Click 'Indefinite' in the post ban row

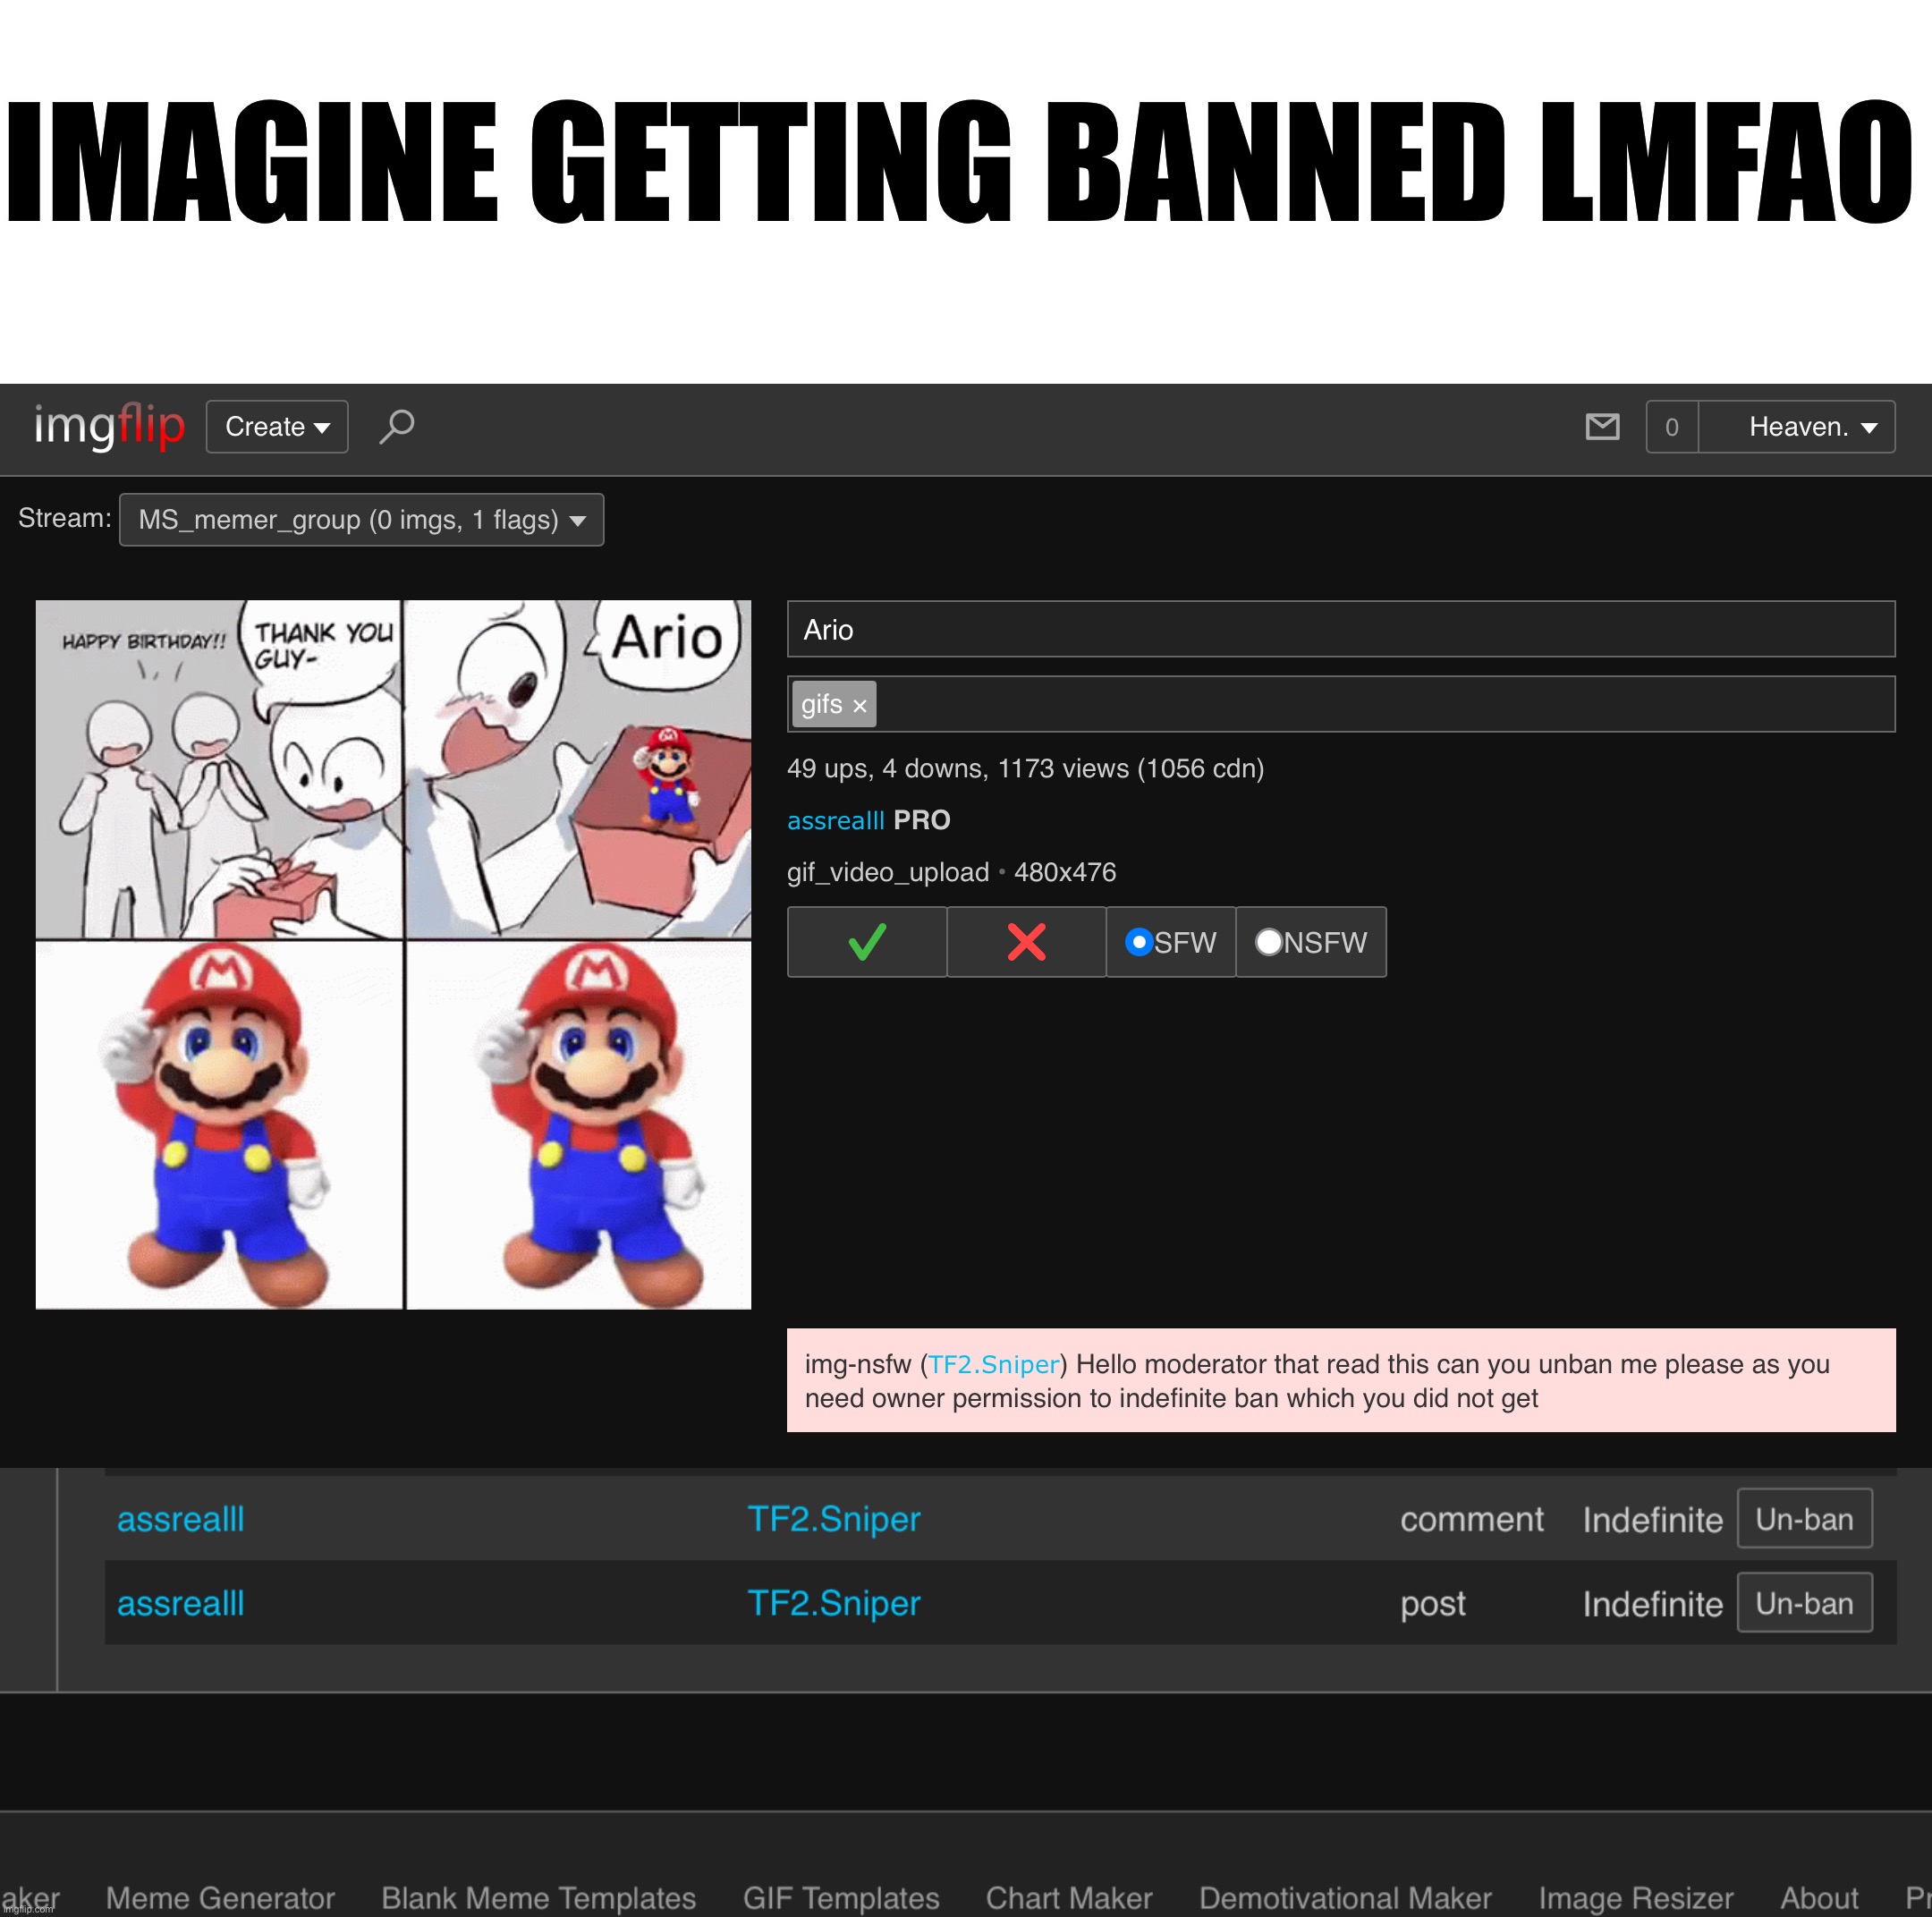point(1652,1604)
